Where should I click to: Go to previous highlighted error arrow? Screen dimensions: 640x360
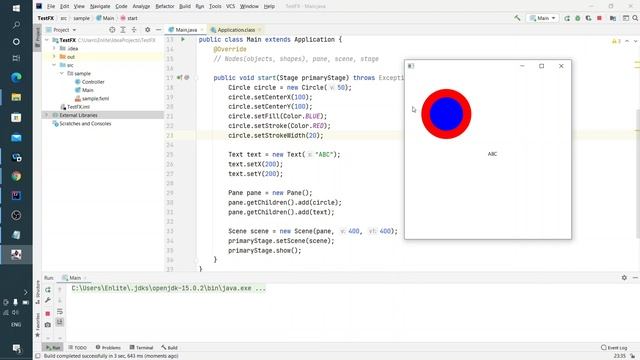(627, 41)
